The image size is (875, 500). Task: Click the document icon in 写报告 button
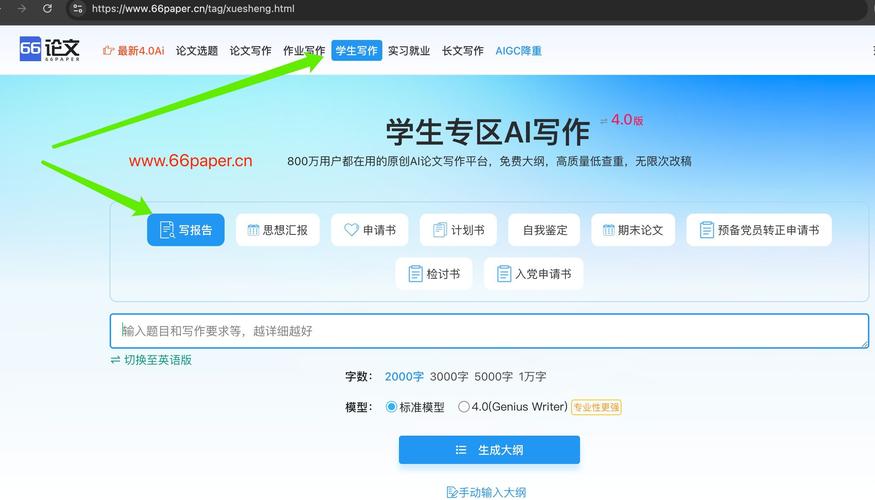click(167, 230)
